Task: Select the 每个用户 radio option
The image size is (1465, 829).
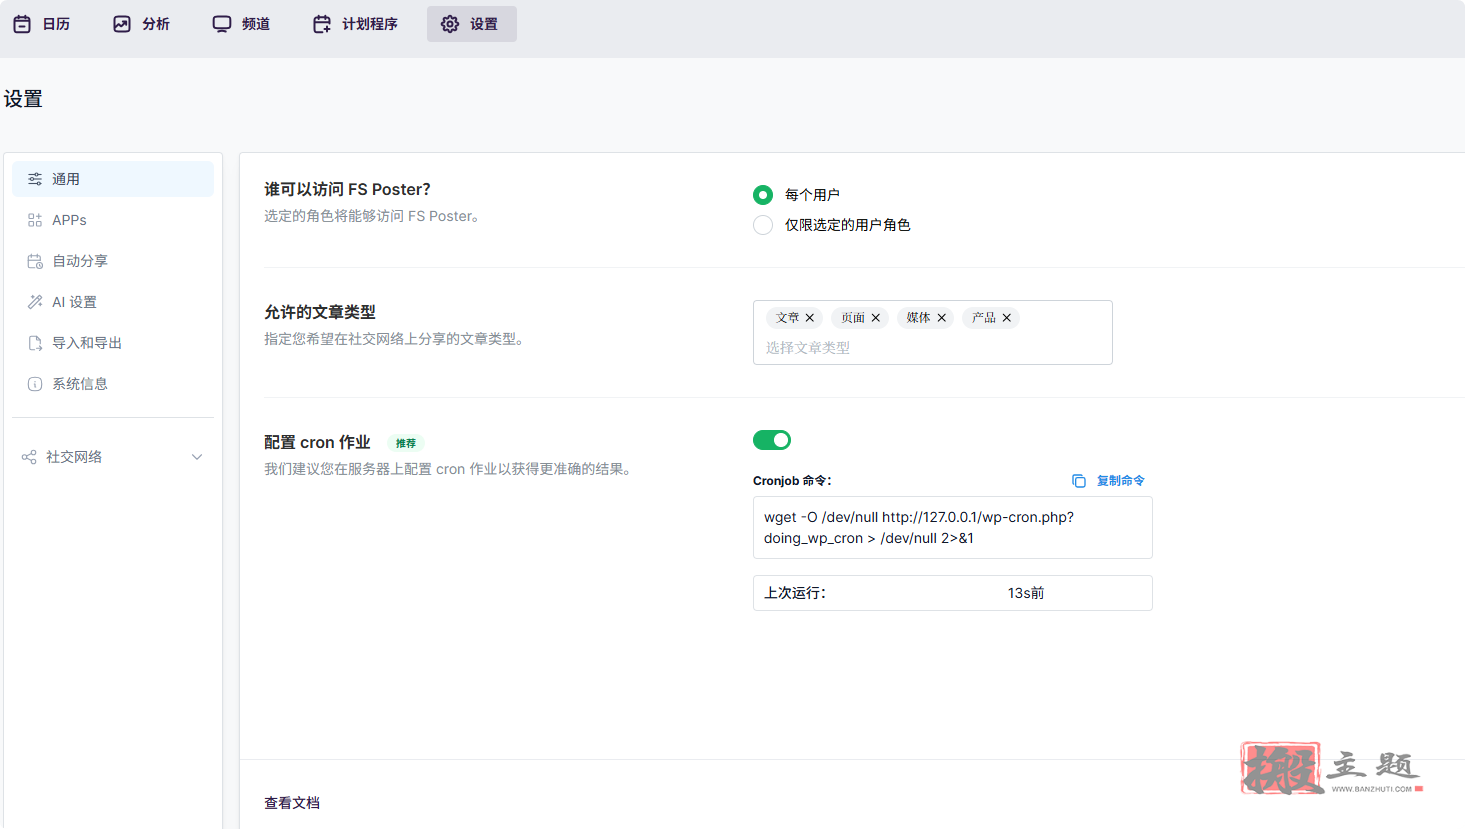Action: coord(763,195)
